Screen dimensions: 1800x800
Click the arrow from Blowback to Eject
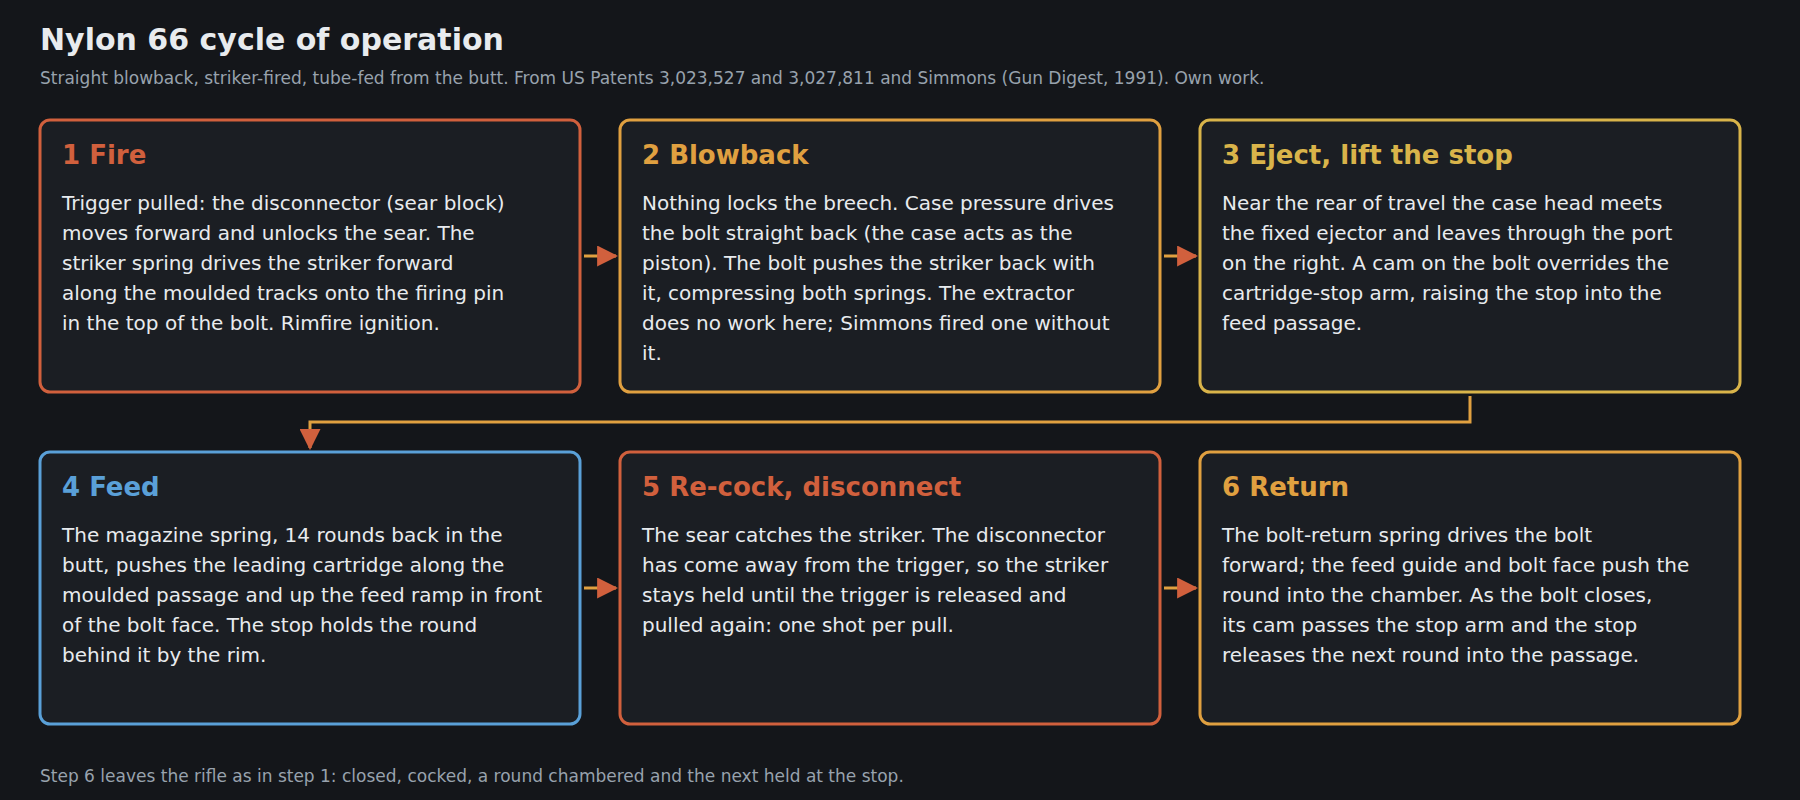click(1180, 256)
